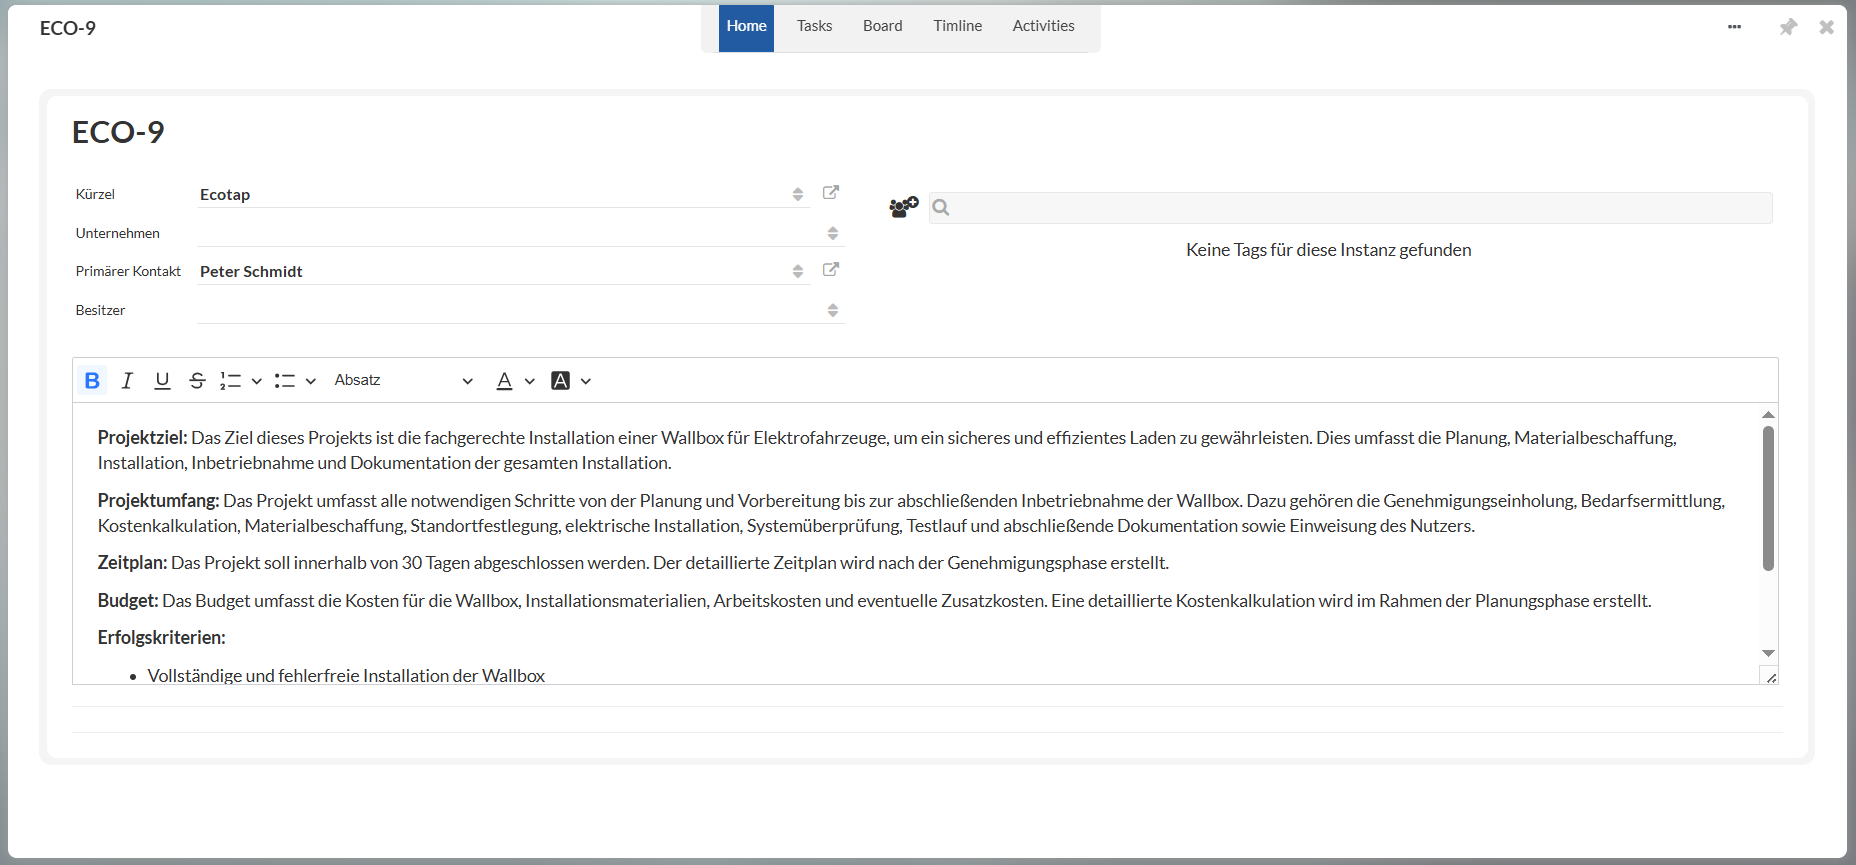
Task: Switch to the Tasks tab
Action: pos(814,26)
